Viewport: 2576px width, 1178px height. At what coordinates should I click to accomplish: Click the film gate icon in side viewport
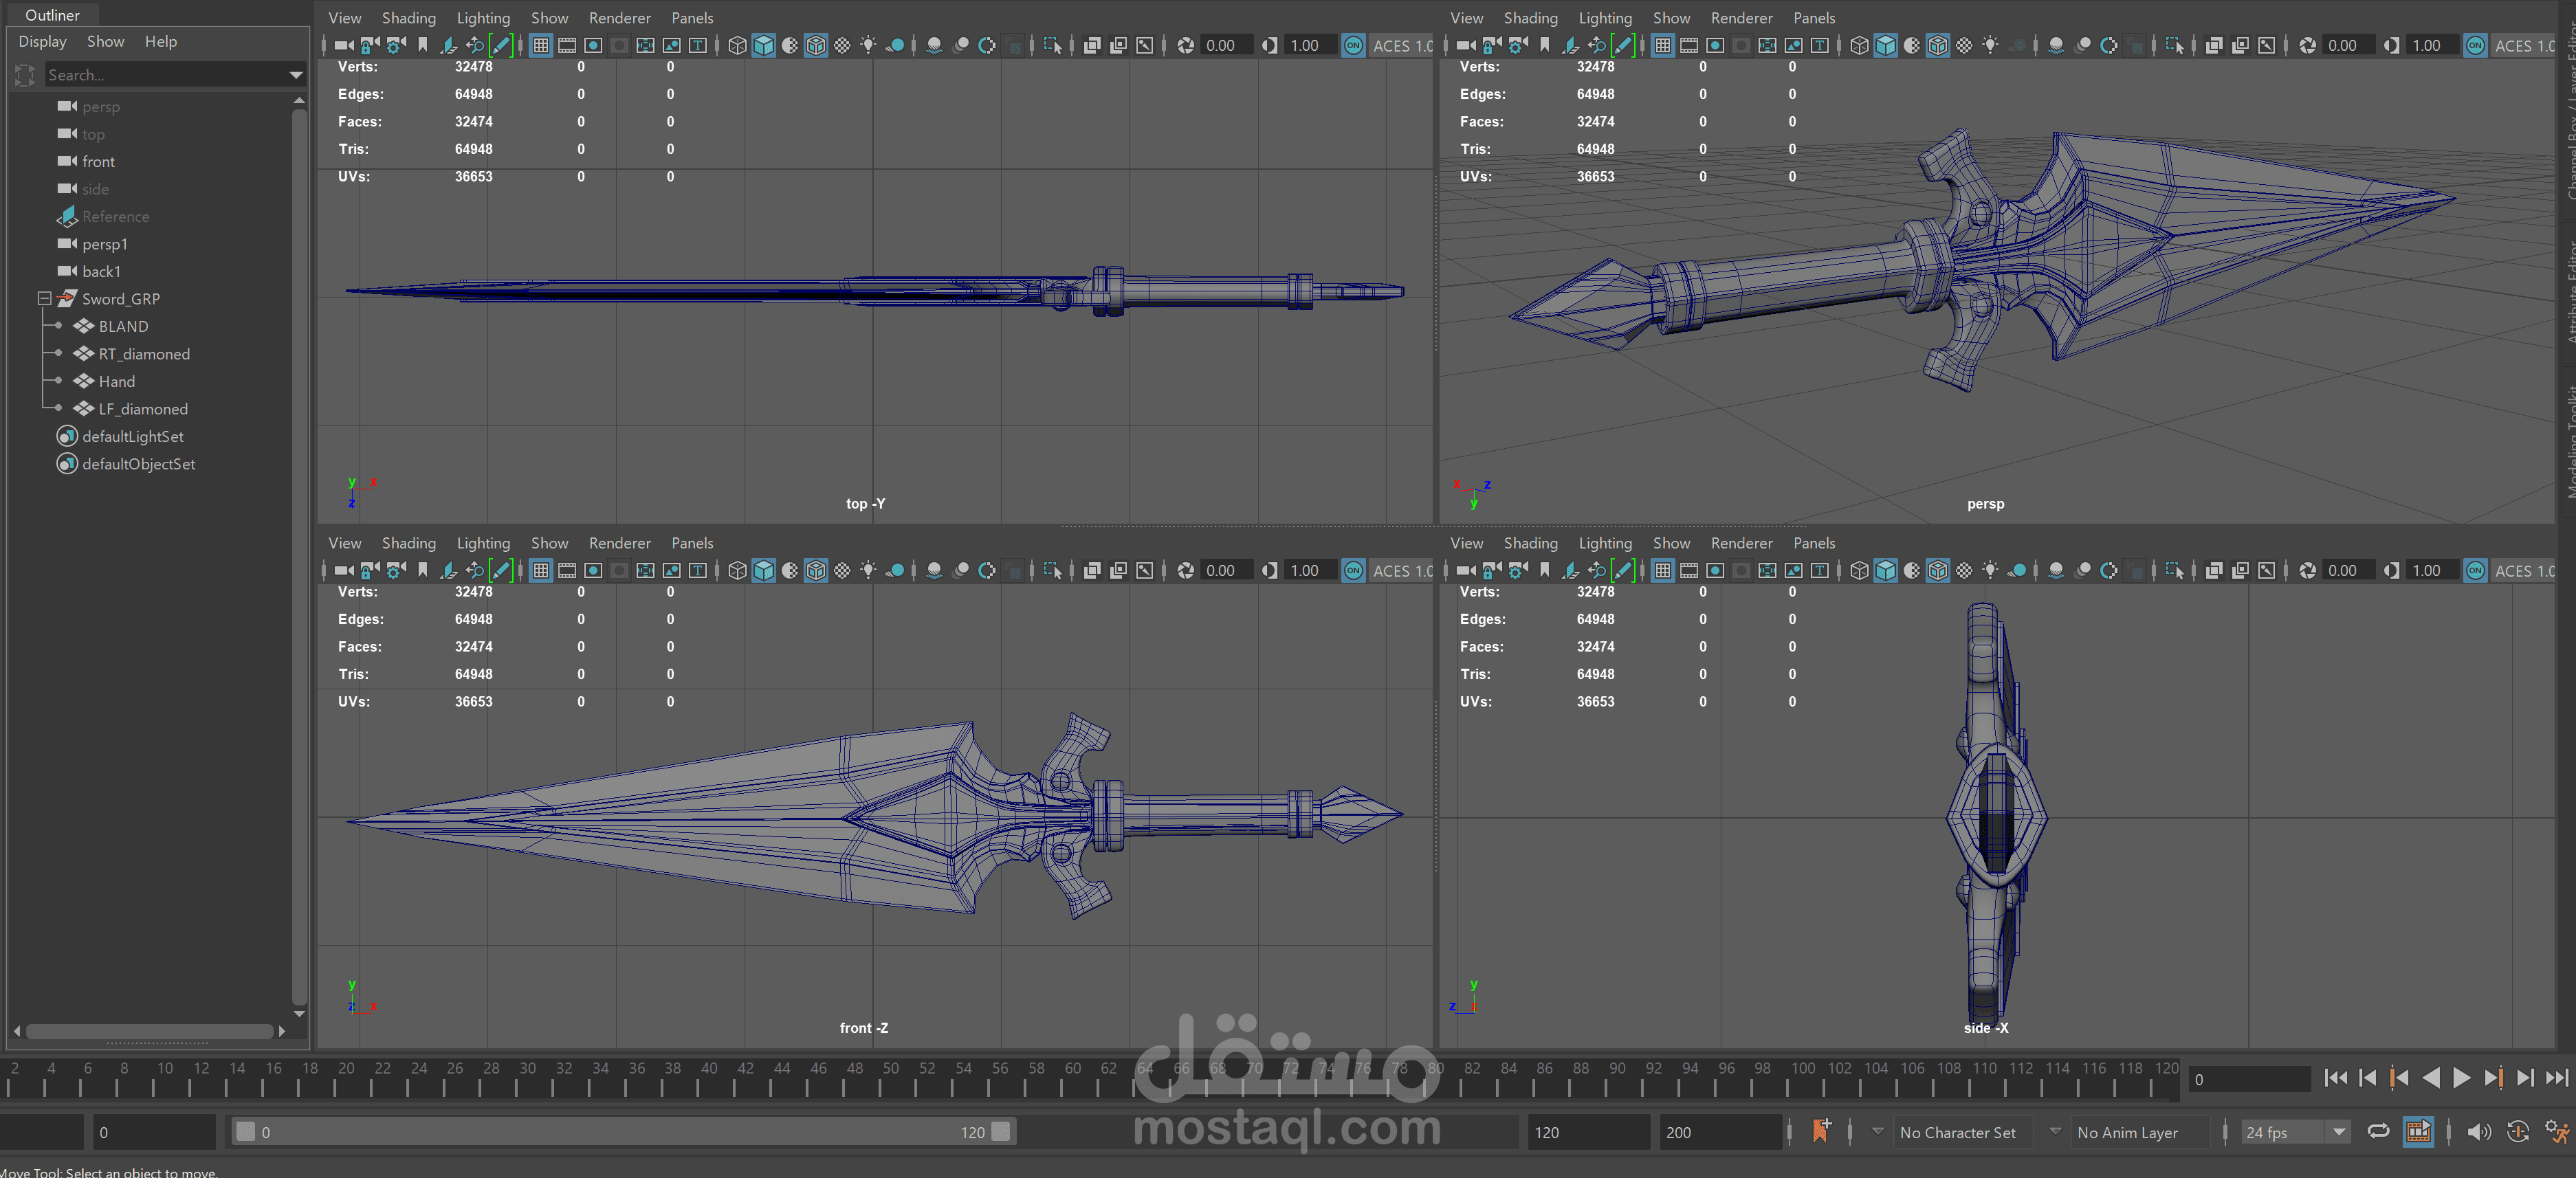1689,570
